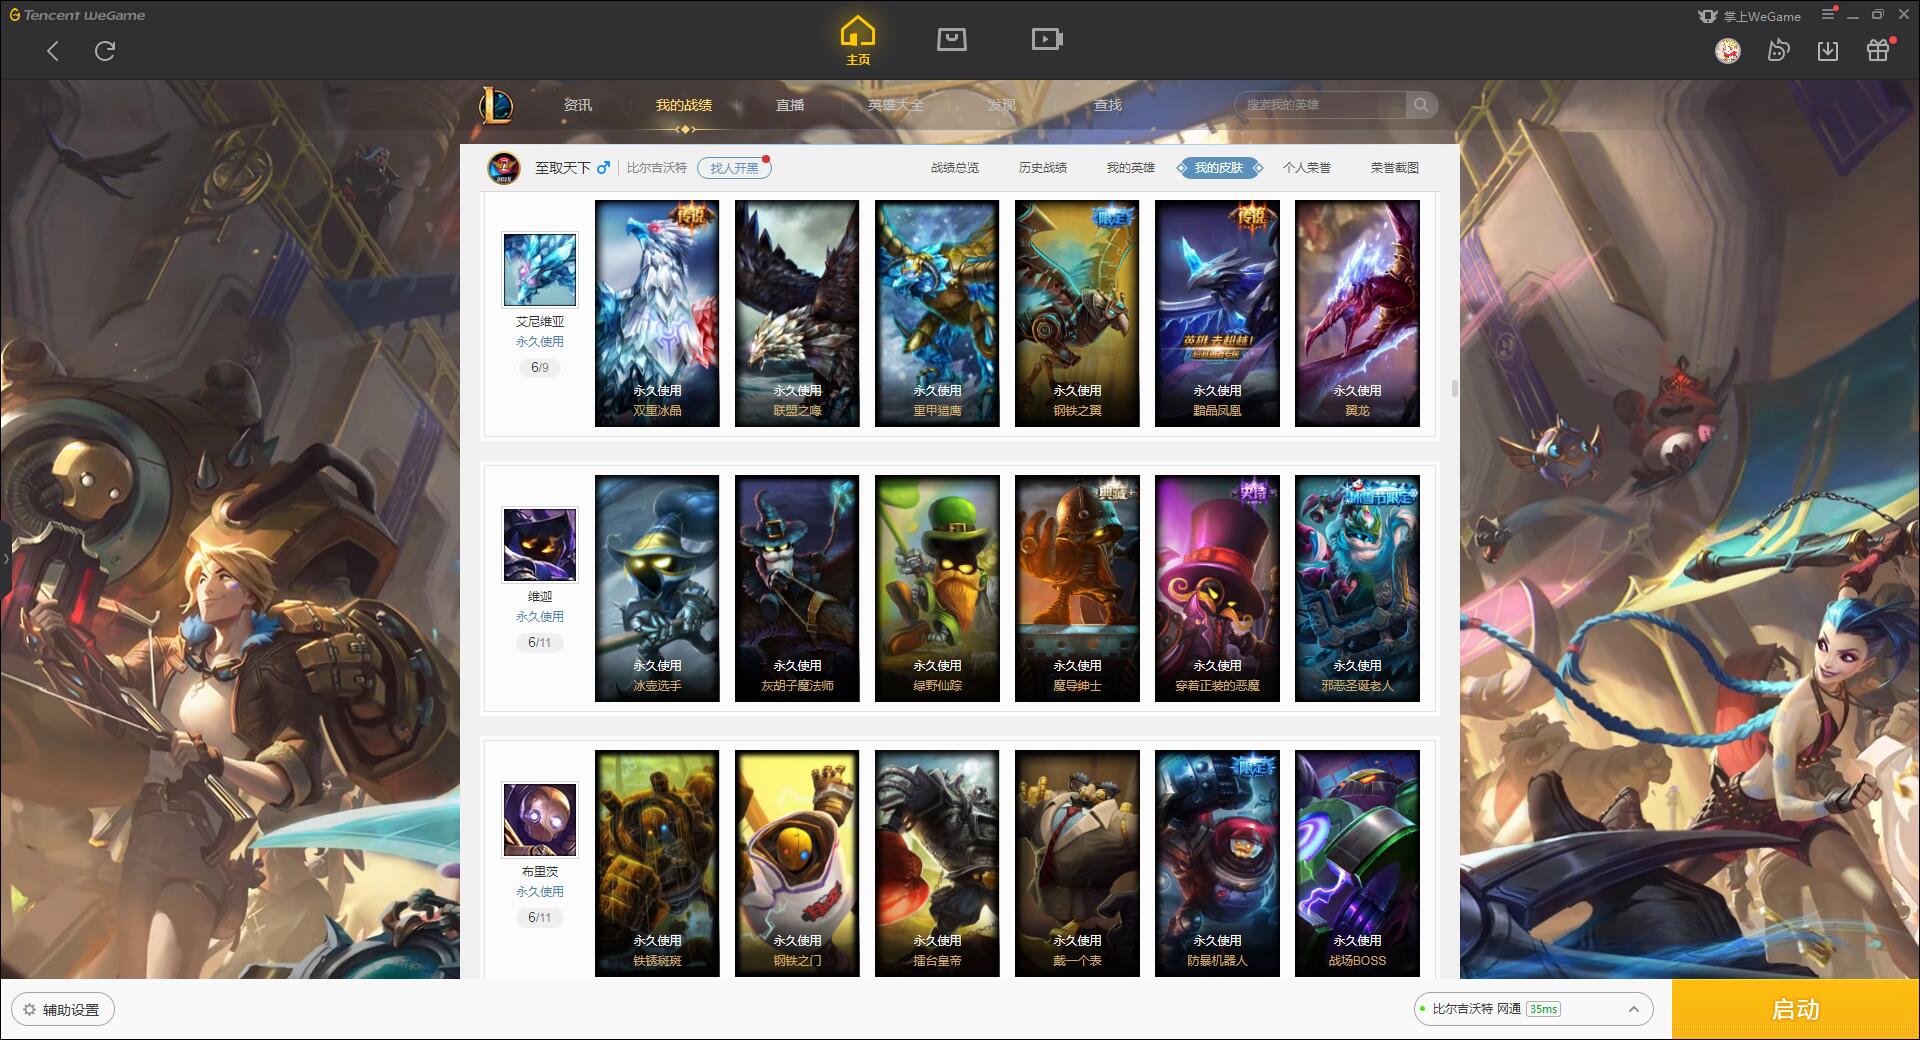This screenshot has height=1040, width=1920.
Task: Switch to 历史战绩 sub-tab
Action: click(1043, 168)
